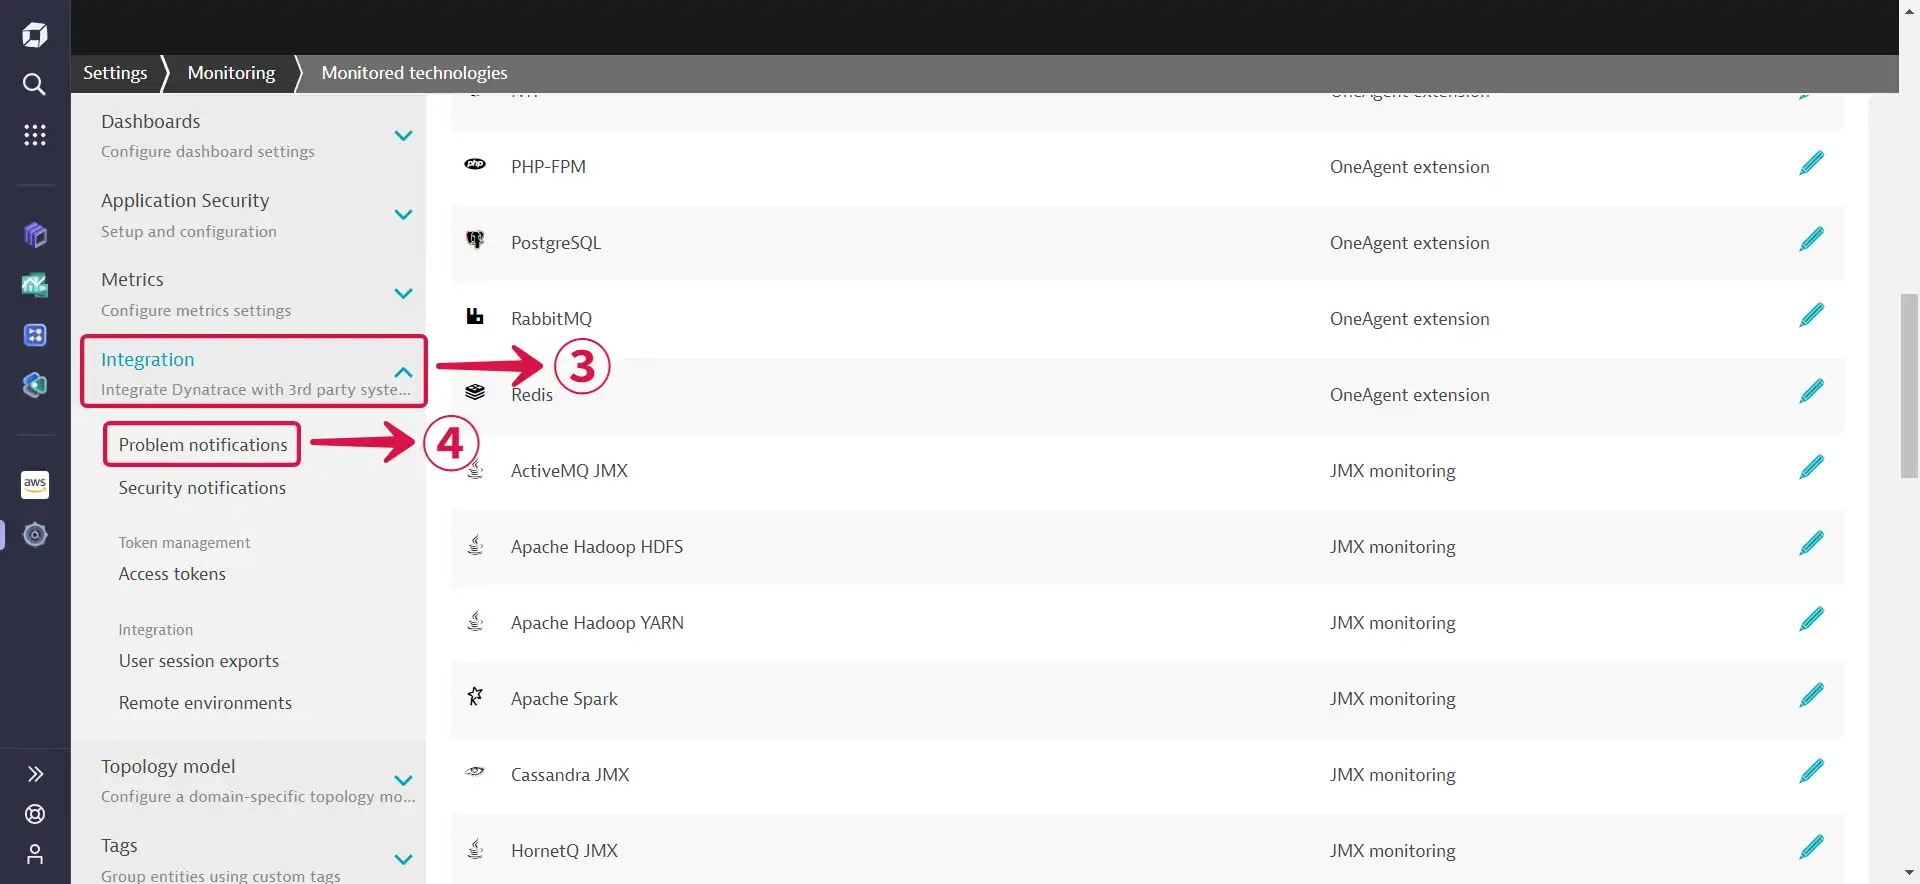Click the Cassandra JMX name
The image size is (1920, 884).
(570, 775)
